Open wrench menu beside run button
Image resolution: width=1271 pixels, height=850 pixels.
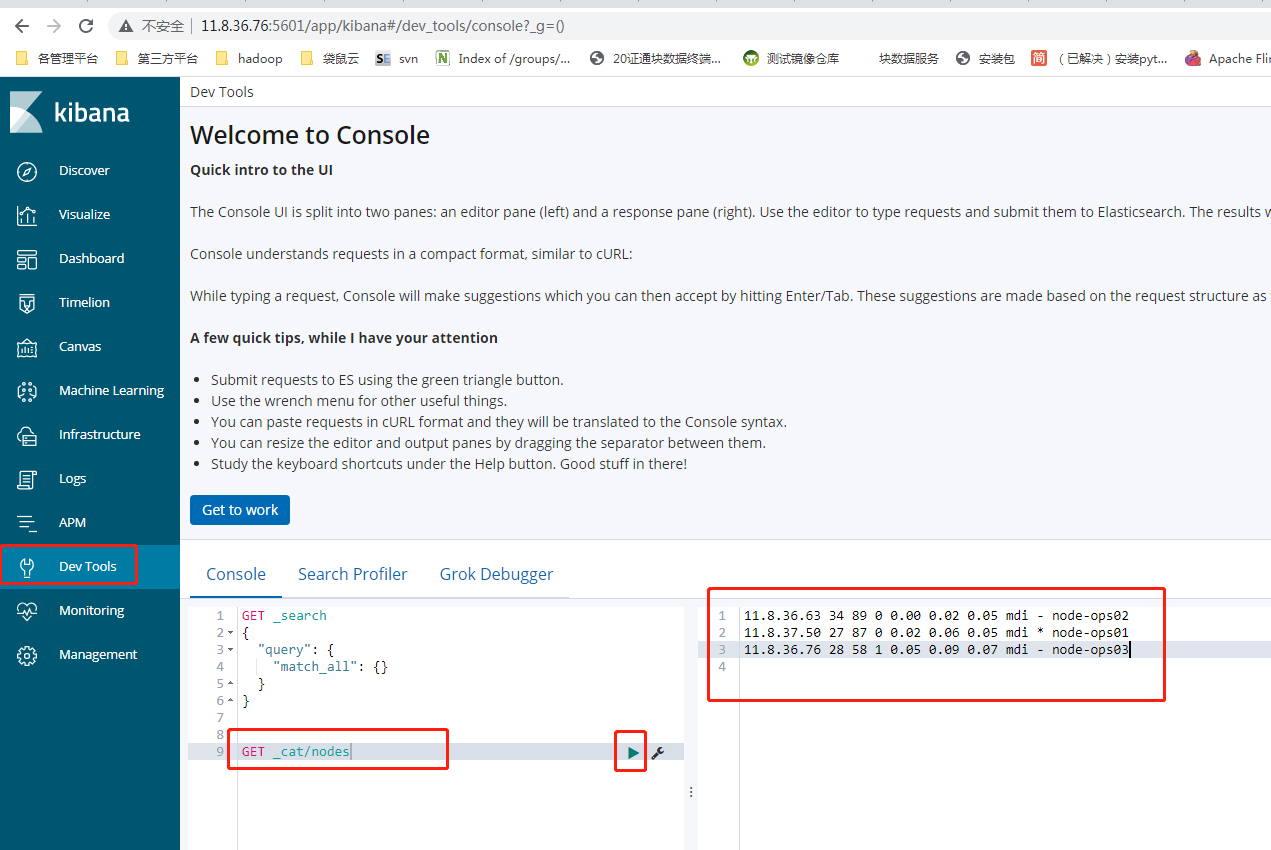click(657, 752)
